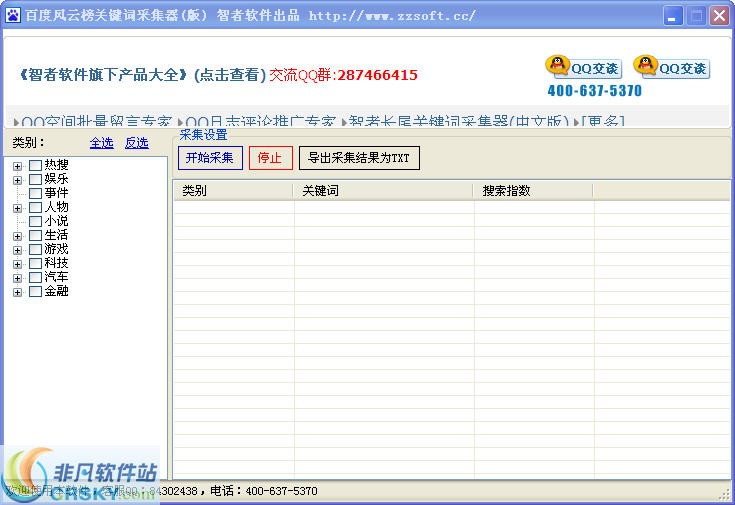Click the 开始采集 button
Image resolution: width=735 pixels, height=505 pixels.
point(210,158)
